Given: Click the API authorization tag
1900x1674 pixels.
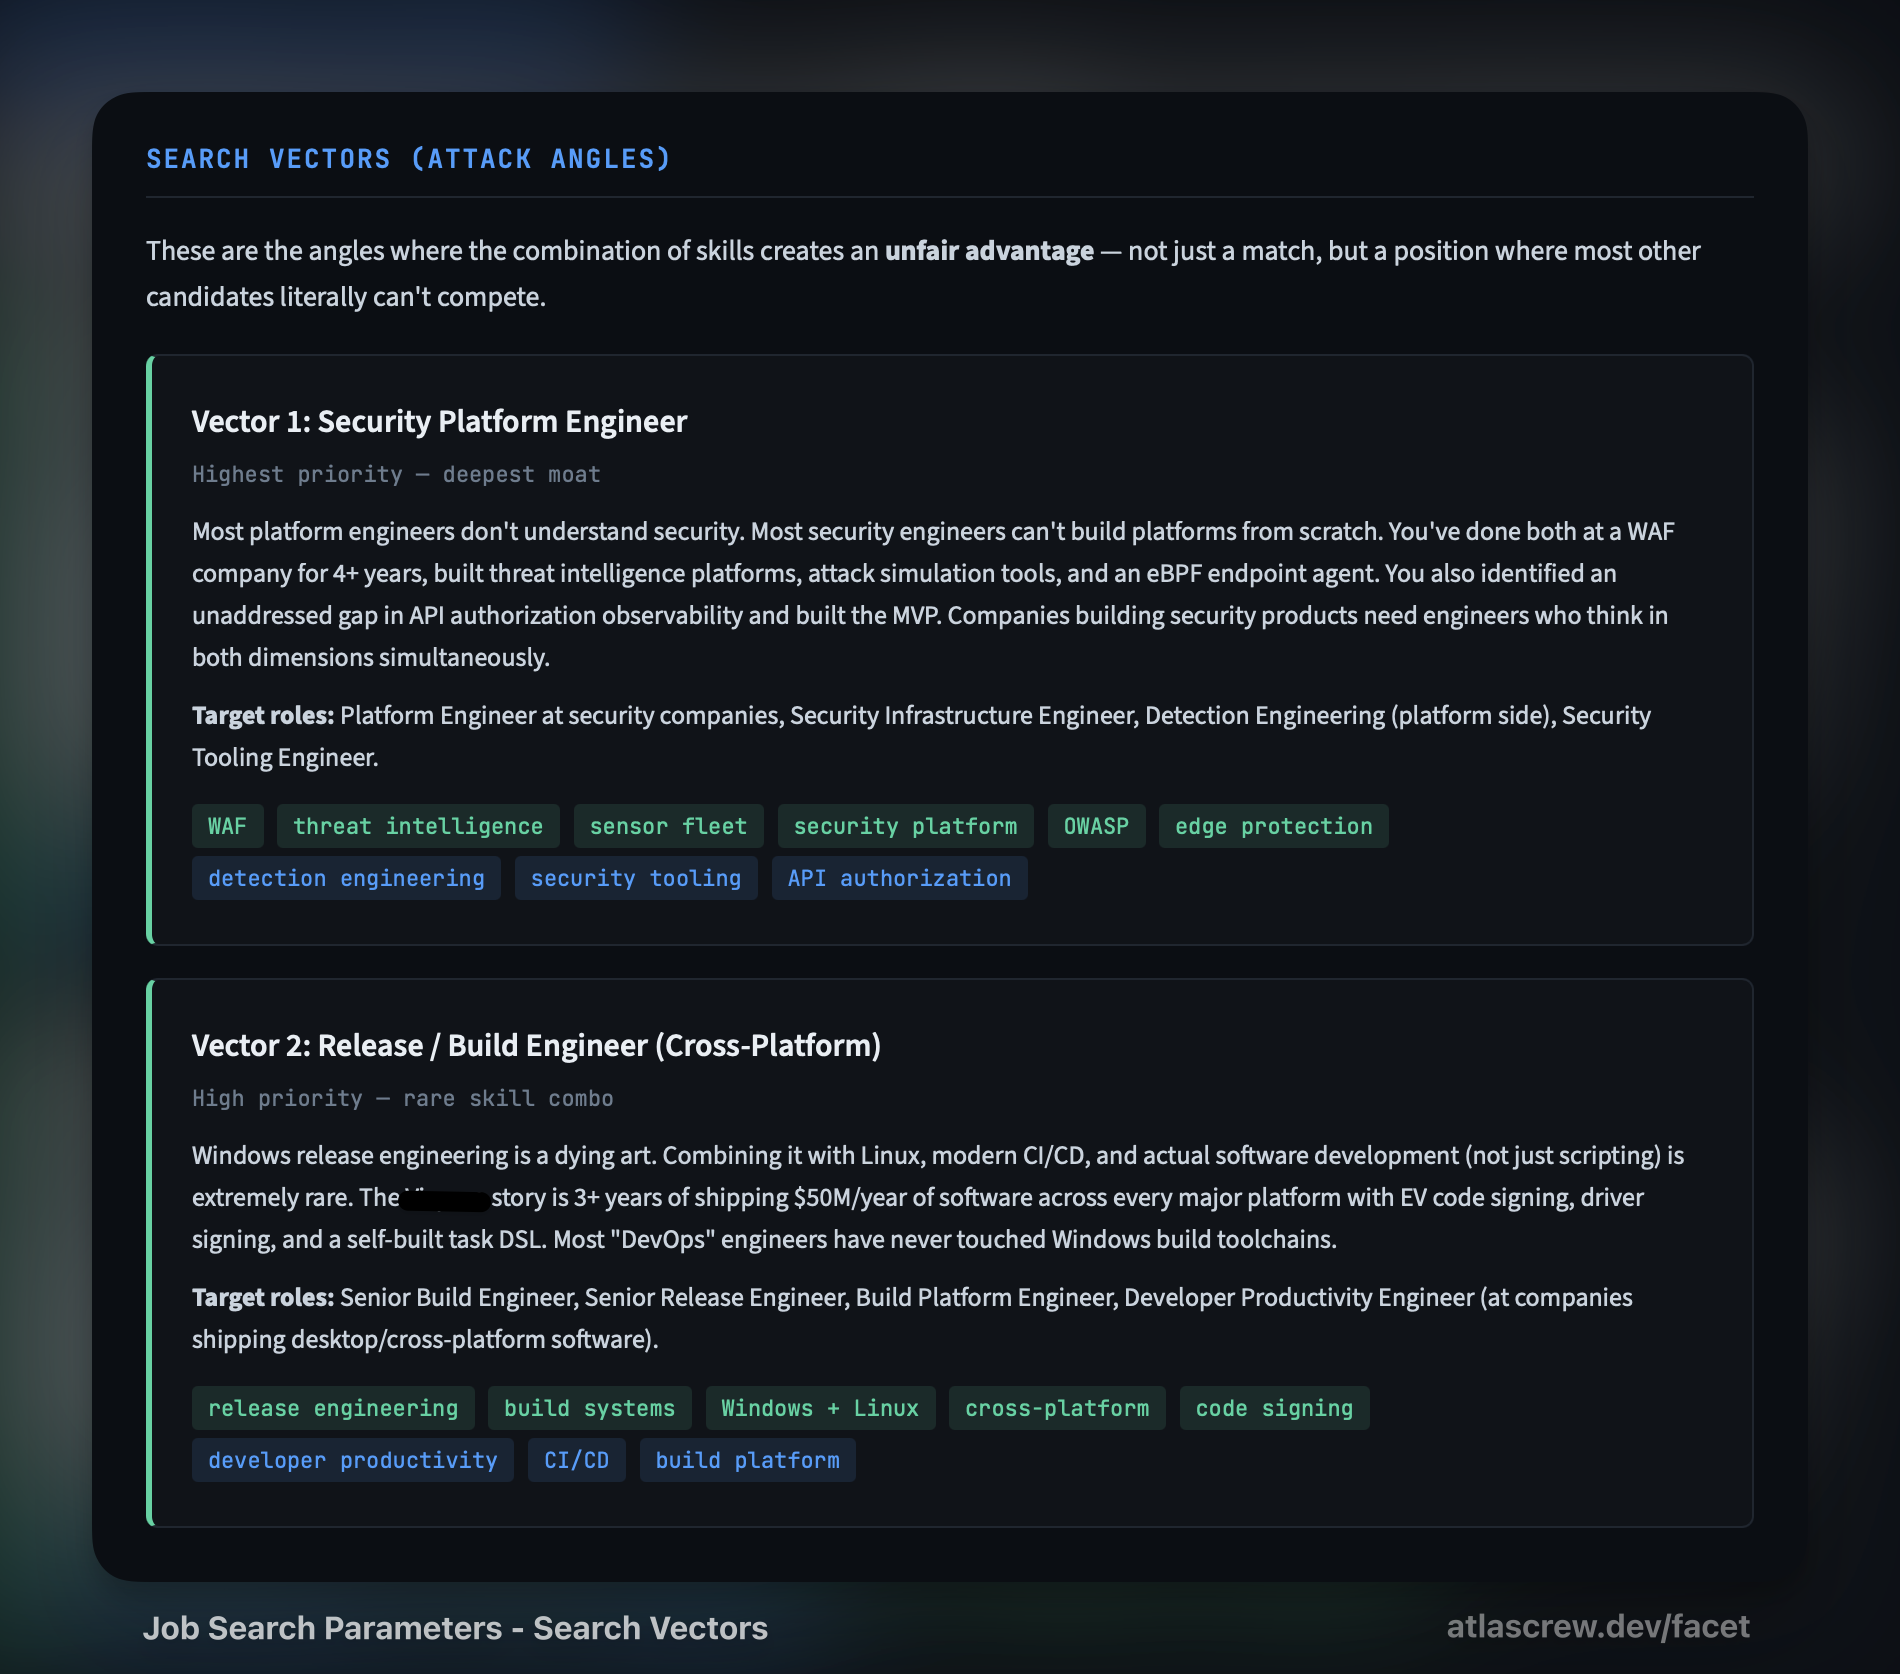Looking at the screenshot, I should 899,878.
